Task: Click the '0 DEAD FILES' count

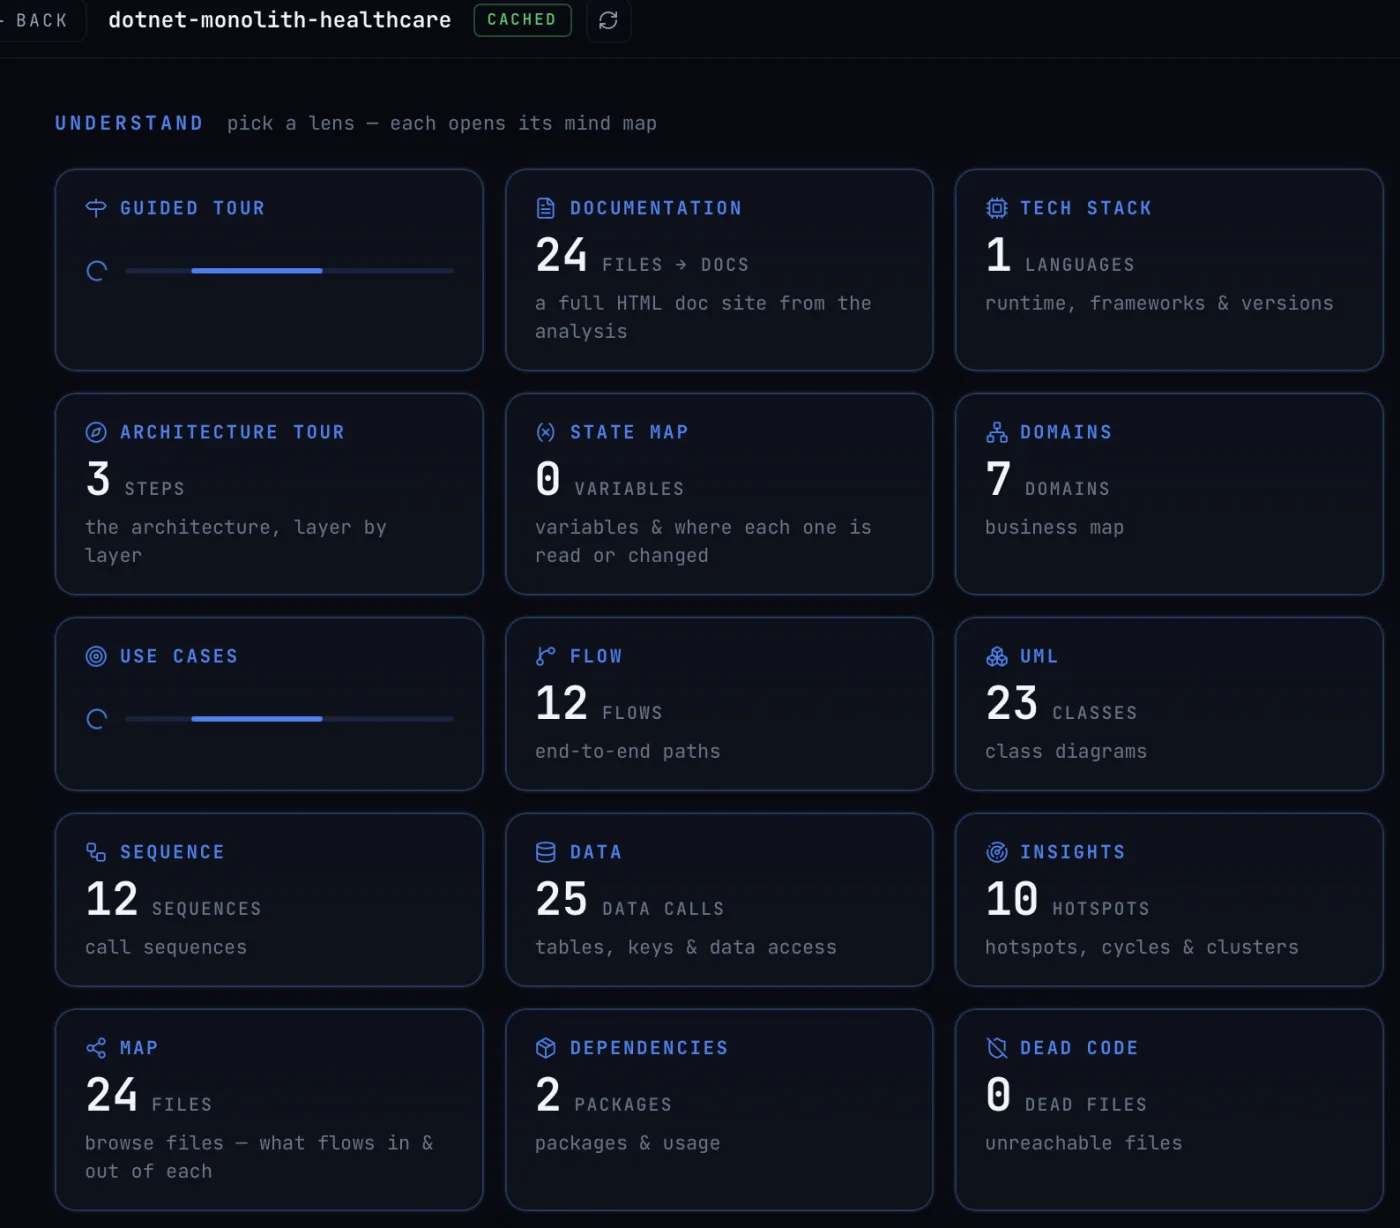Action: click(x=1066, y=1096)
